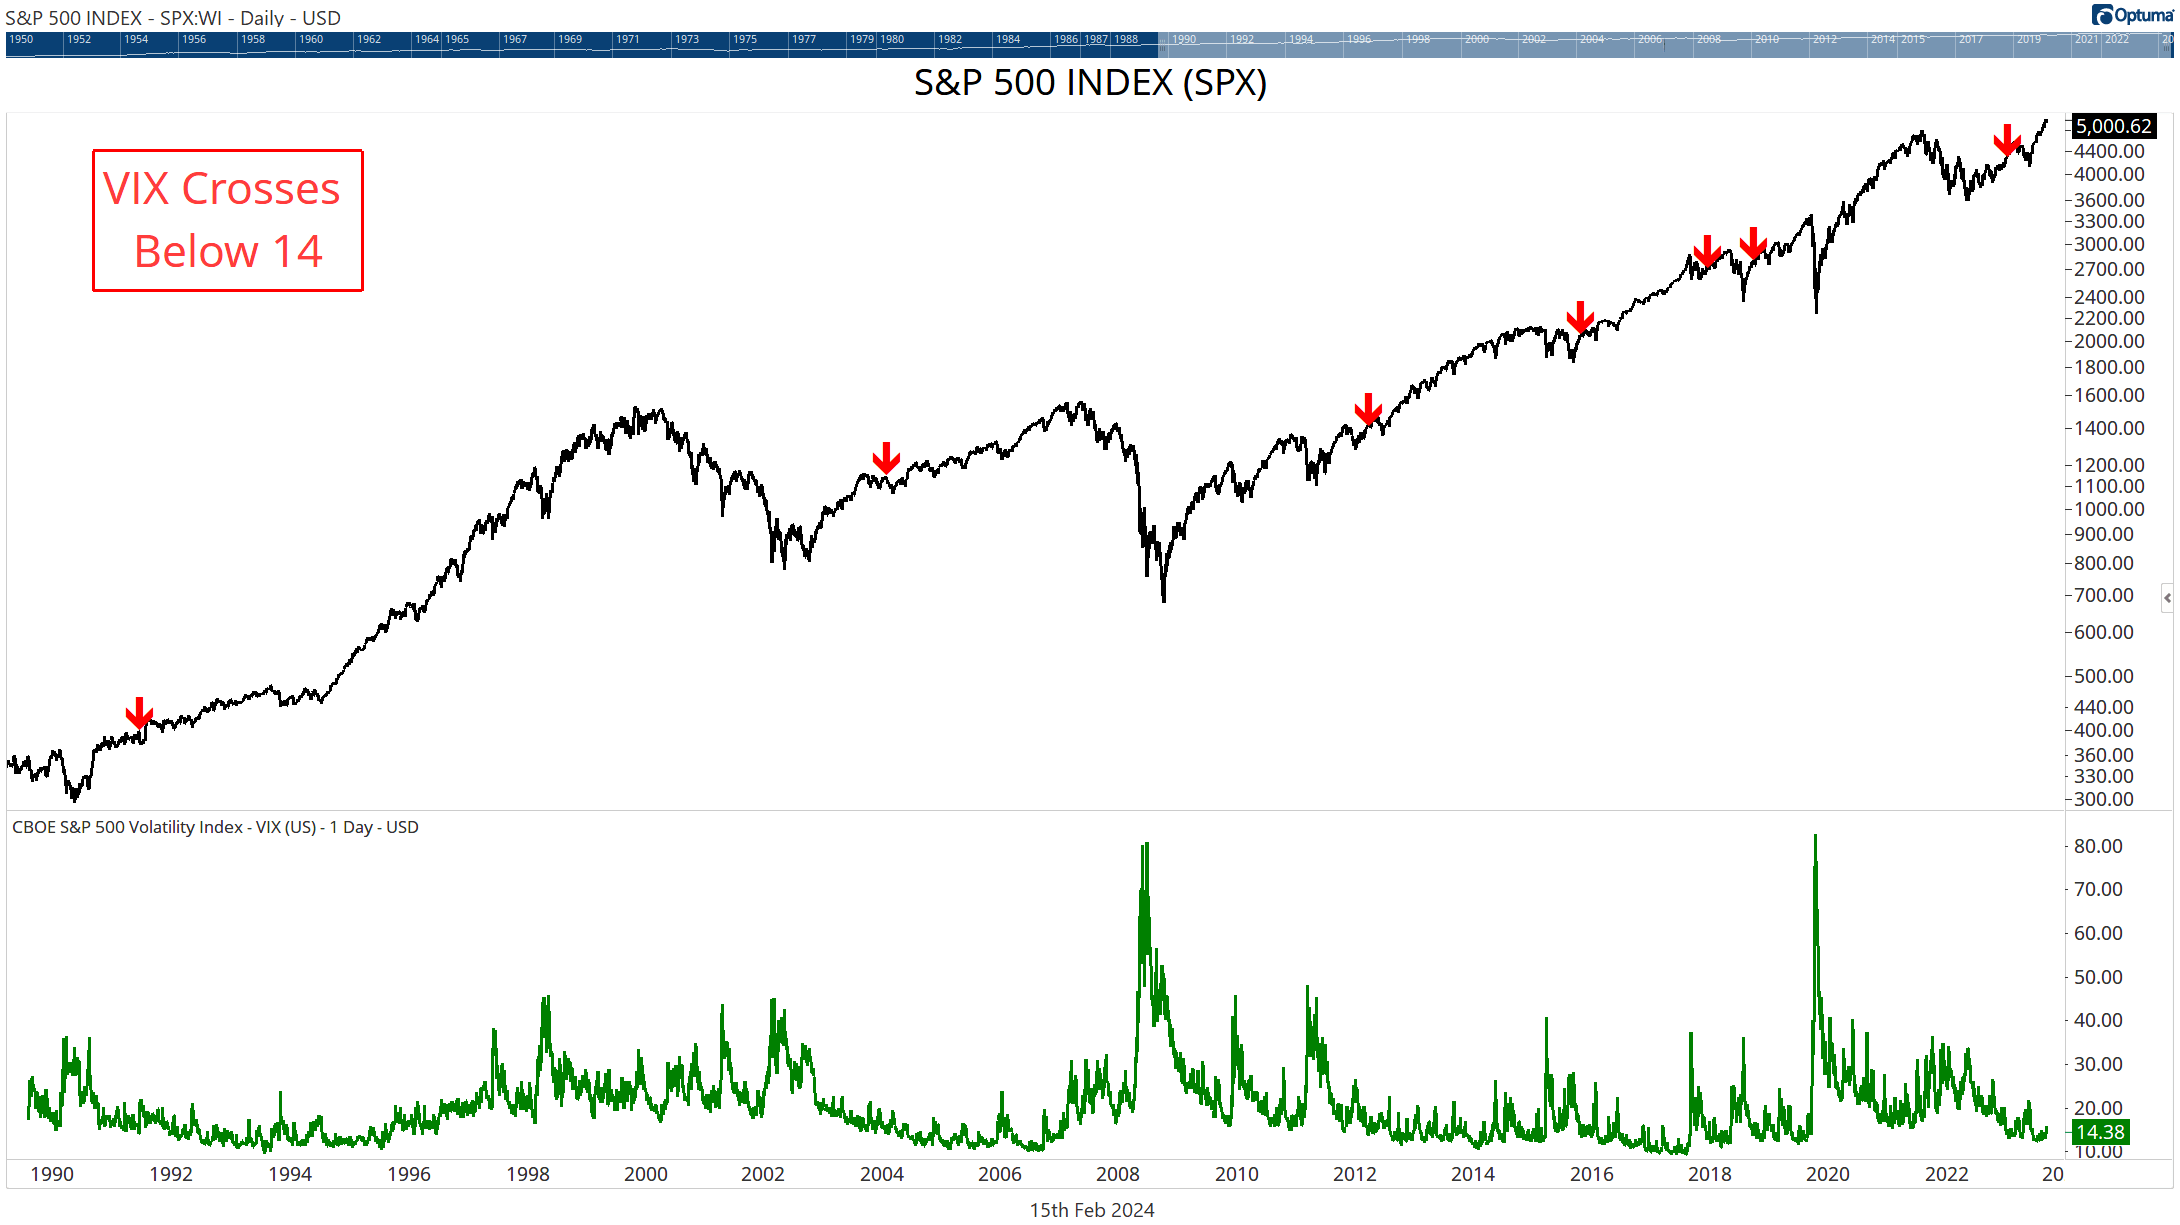
Task: Click the 1994 label on the time axis
Action: (x=290, y=1174)
